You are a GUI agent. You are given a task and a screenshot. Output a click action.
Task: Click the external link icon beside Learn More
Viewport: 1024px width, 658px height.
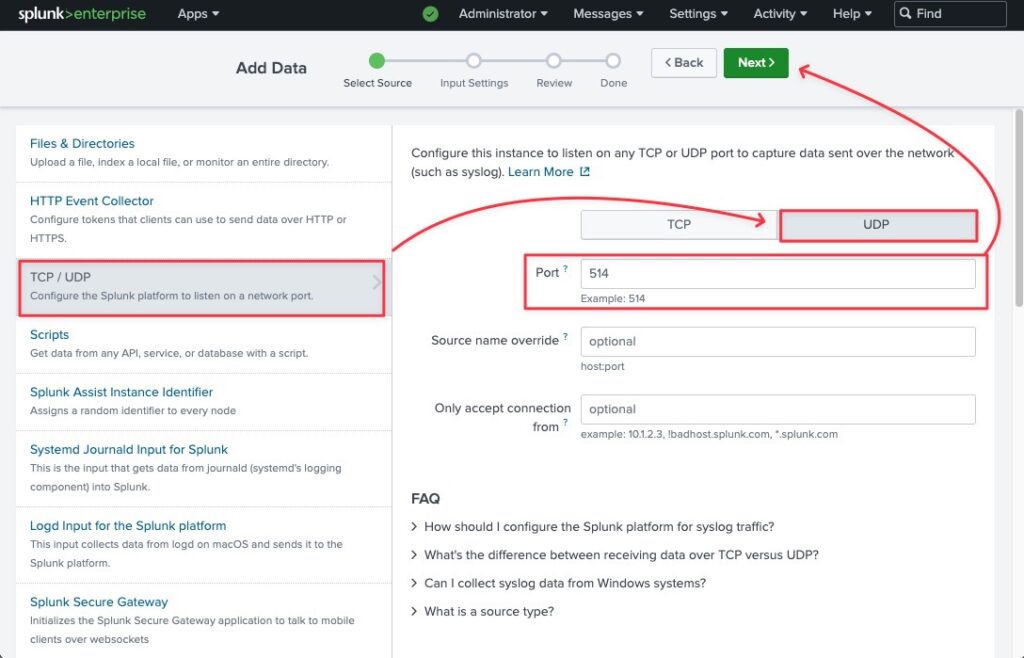pyautogui.click(x=584, y=172)
